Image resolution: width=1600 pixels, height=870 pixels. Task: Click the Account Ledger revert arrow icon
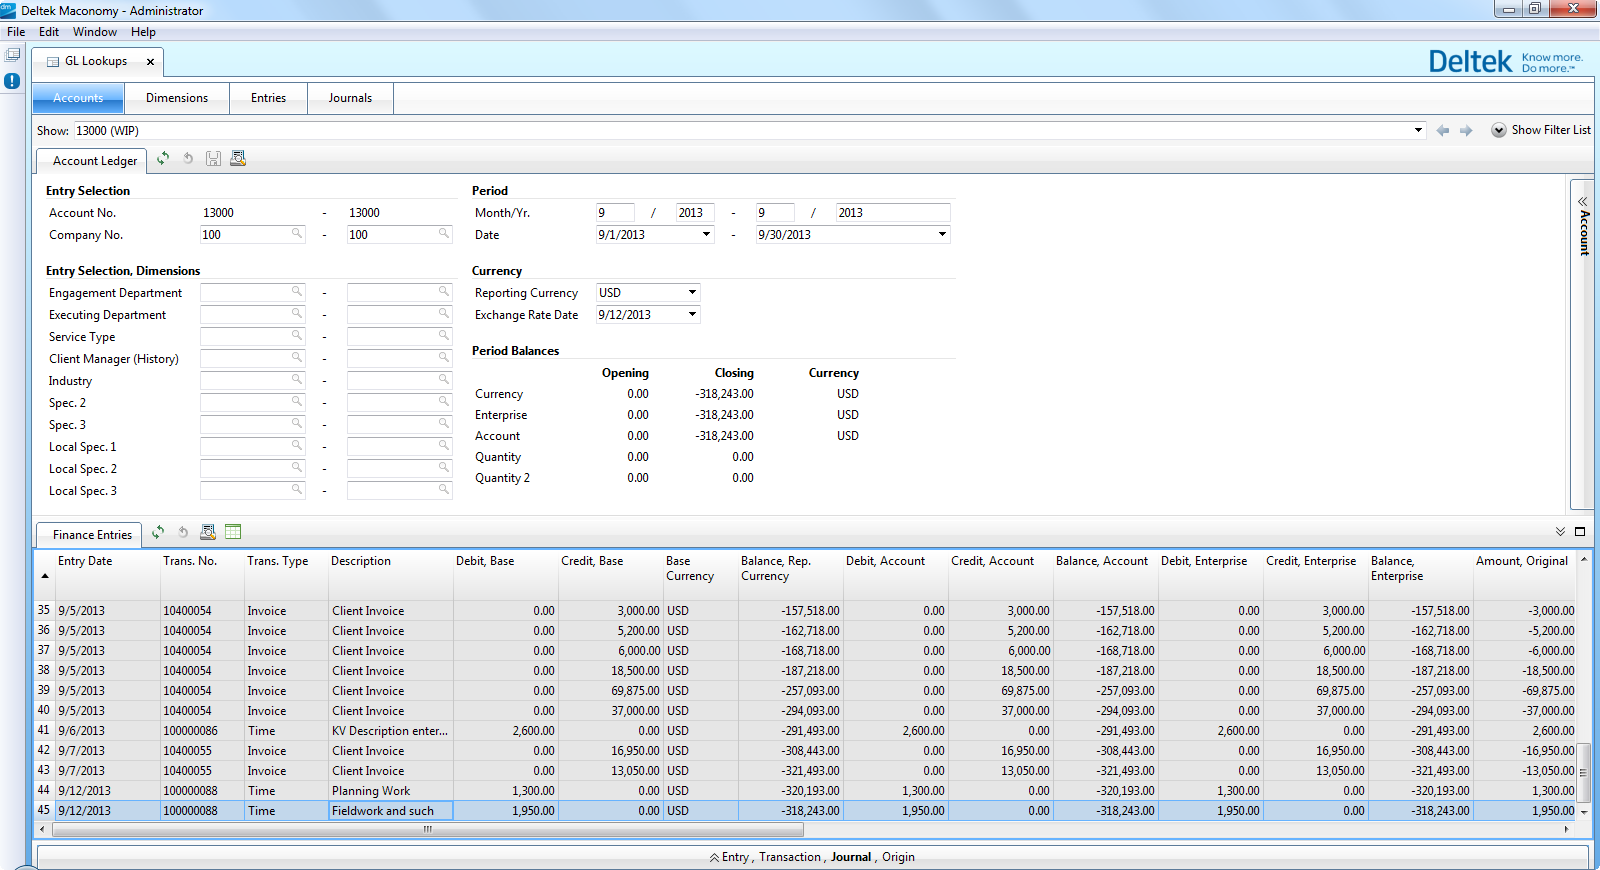(188, 158)
